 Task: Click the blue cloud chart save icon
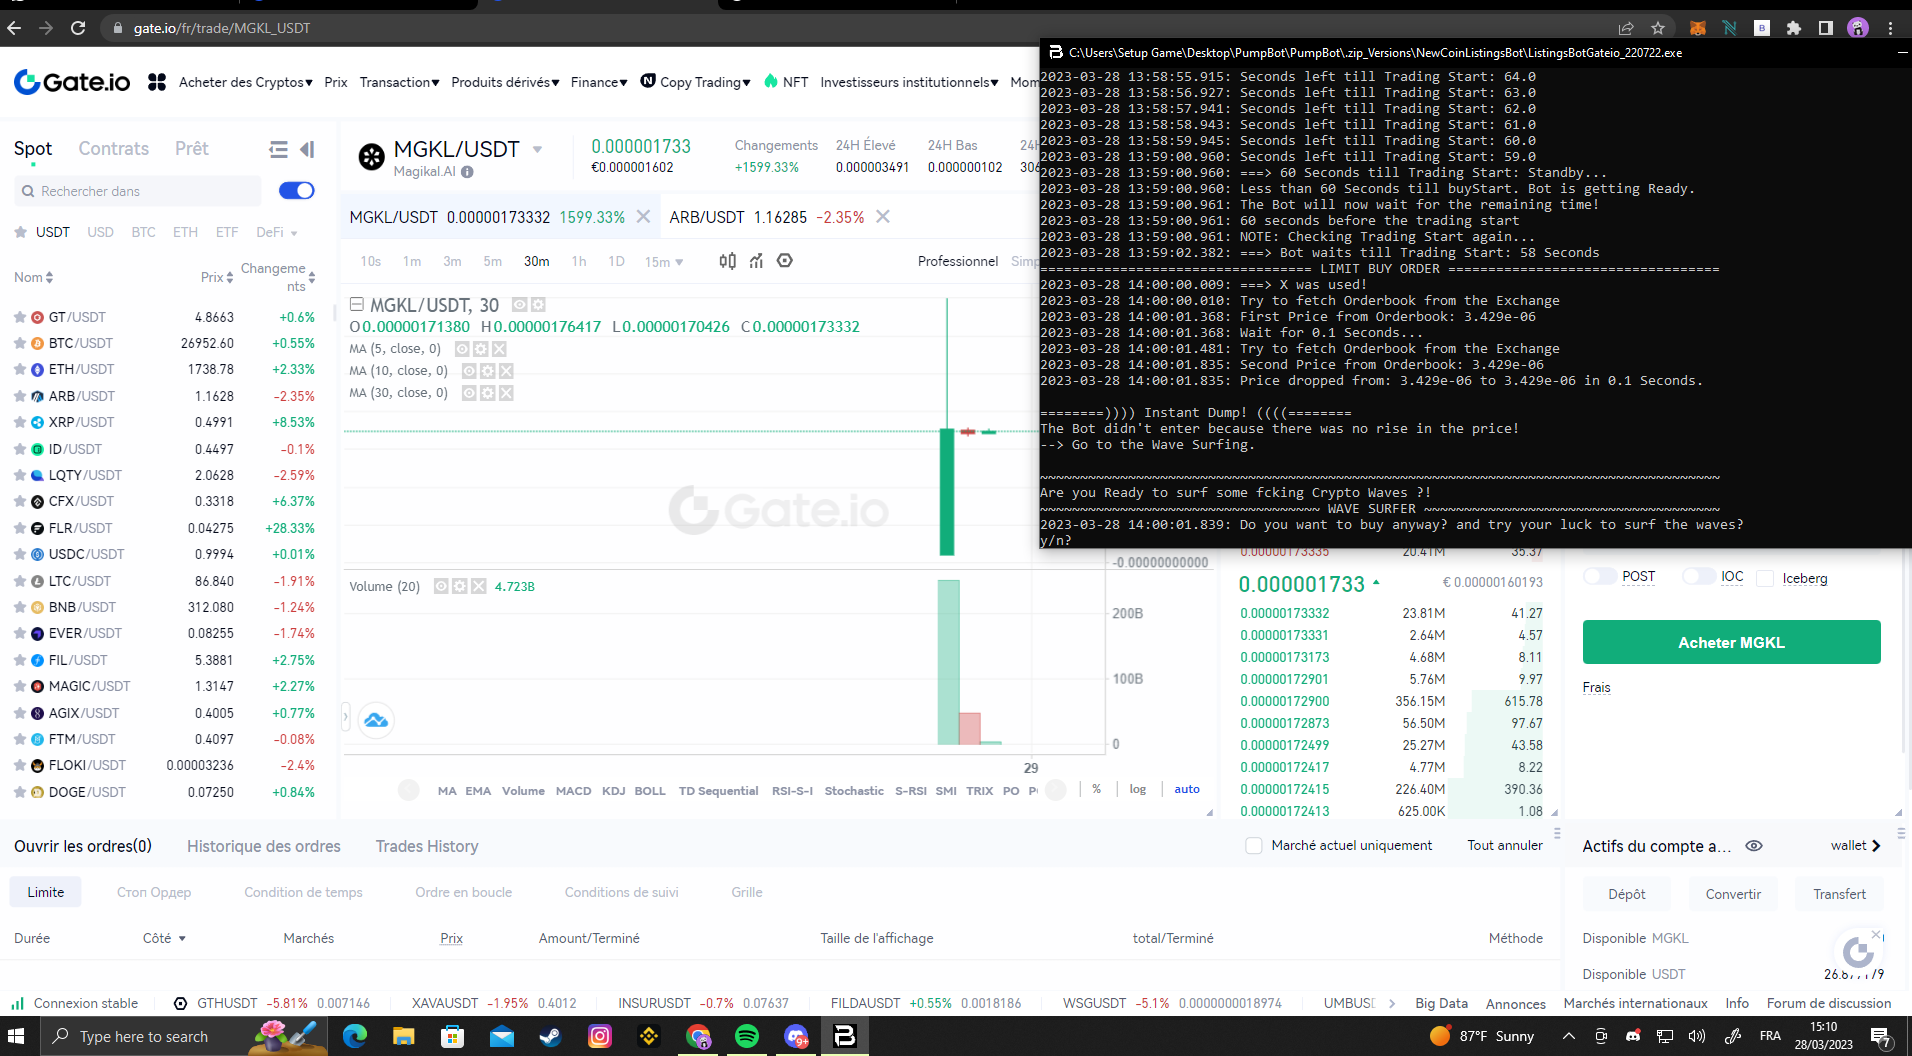376,720
